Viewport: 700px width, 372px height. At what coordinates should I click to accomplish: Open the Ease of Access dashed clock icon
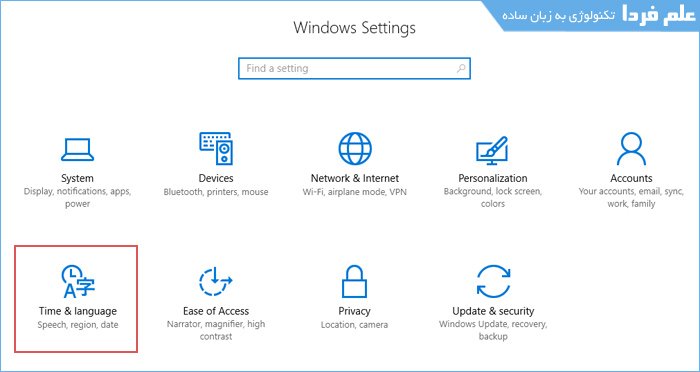pyautogui.click(x=216, y=281)
